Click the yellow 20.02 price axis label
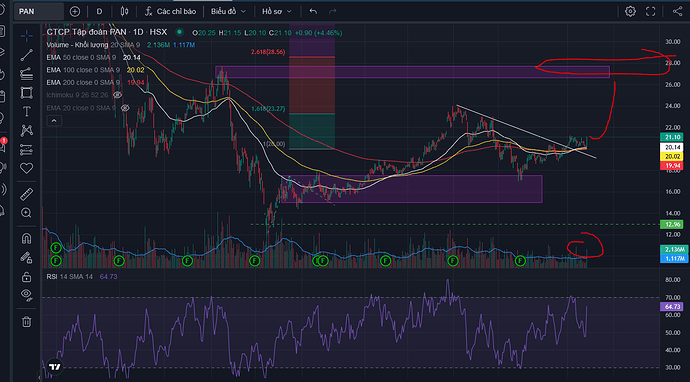 pyautogui.click(x=672, y=156)
